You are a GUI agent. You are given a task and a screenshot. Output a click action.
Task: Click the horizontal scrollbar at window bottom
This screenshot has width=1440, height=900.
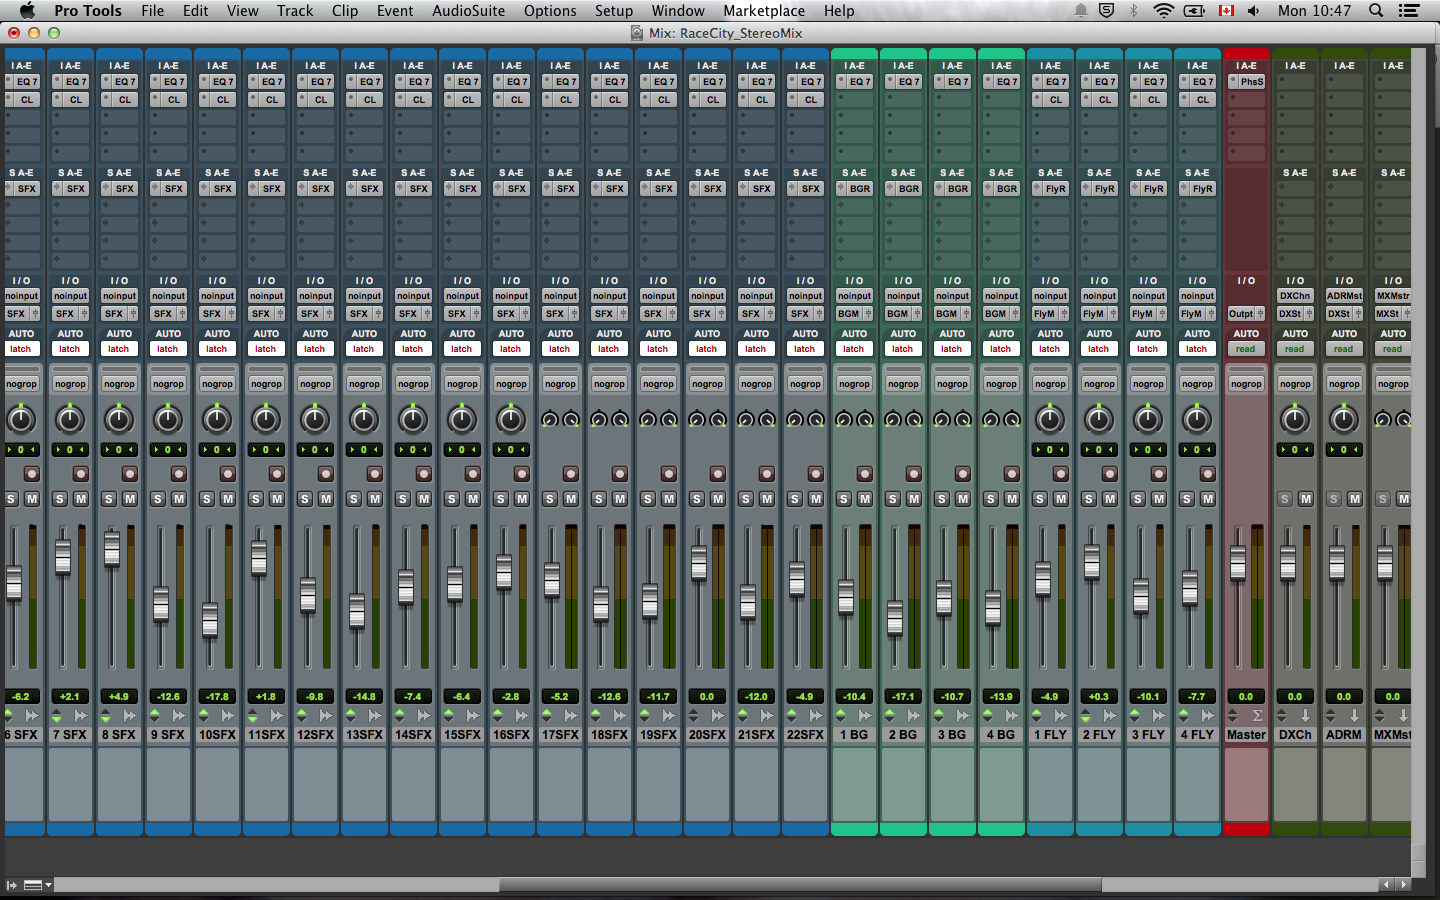point(800,885)
